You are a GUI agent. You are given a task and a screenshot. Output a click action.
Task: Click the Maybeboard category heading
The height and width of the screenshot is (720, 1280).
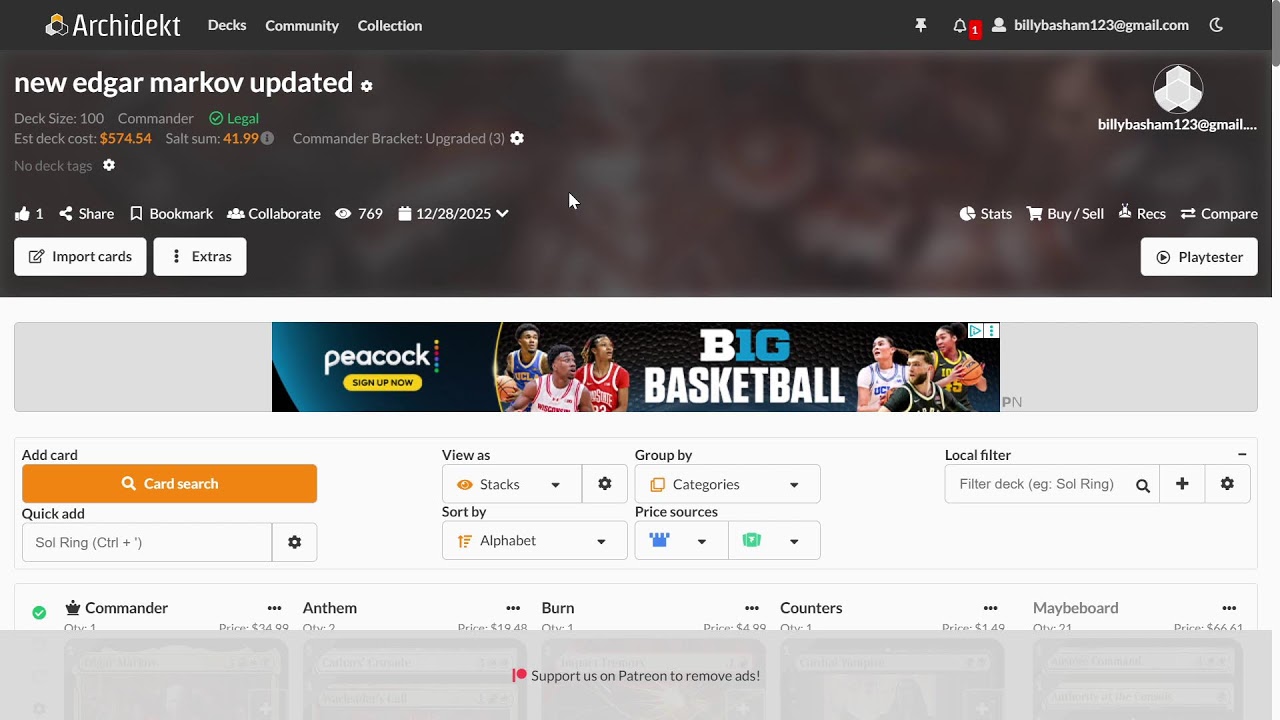coord(1076,608)
